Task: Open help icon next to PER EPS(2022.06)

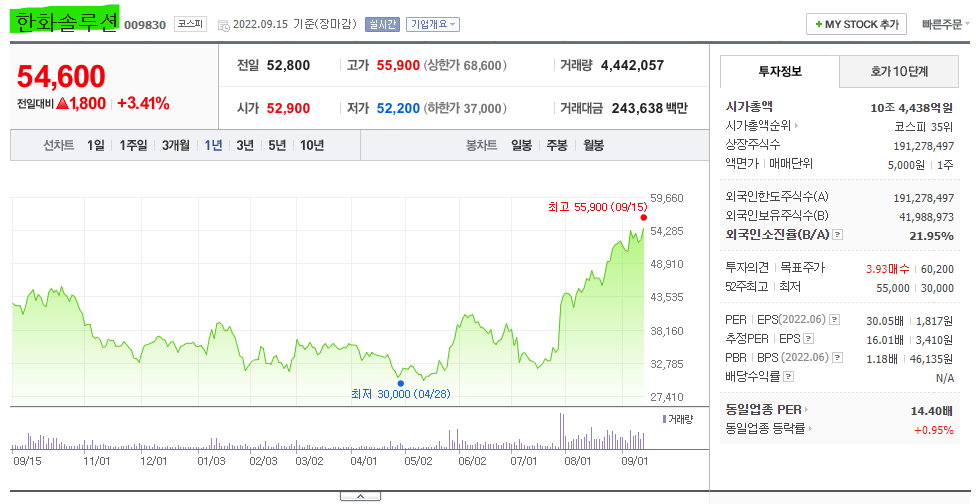Action: [835, 320]
